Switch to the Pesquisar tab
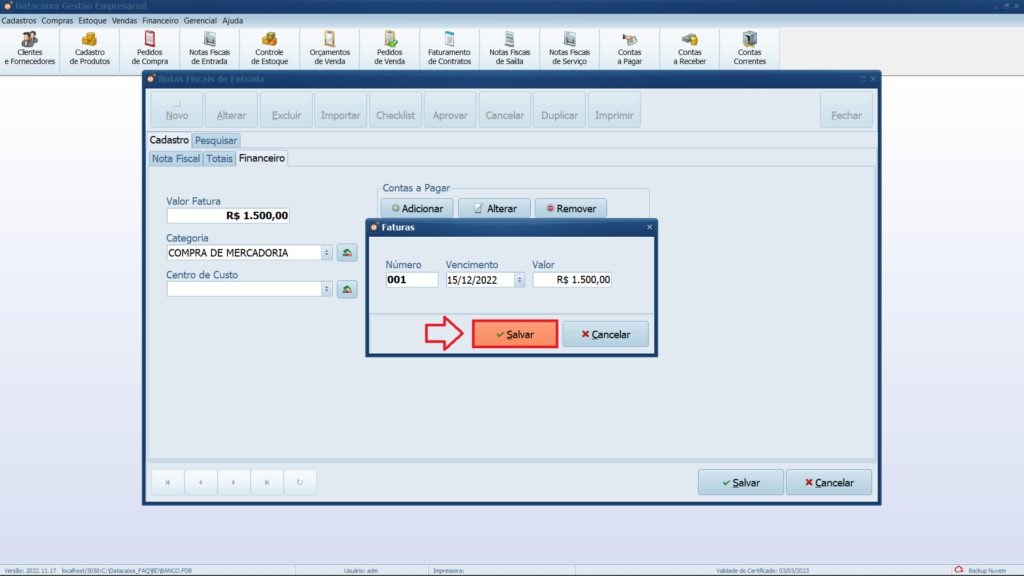Viewport: 1024px width, 576px height. pyautogui.click(x=216, y=141)
